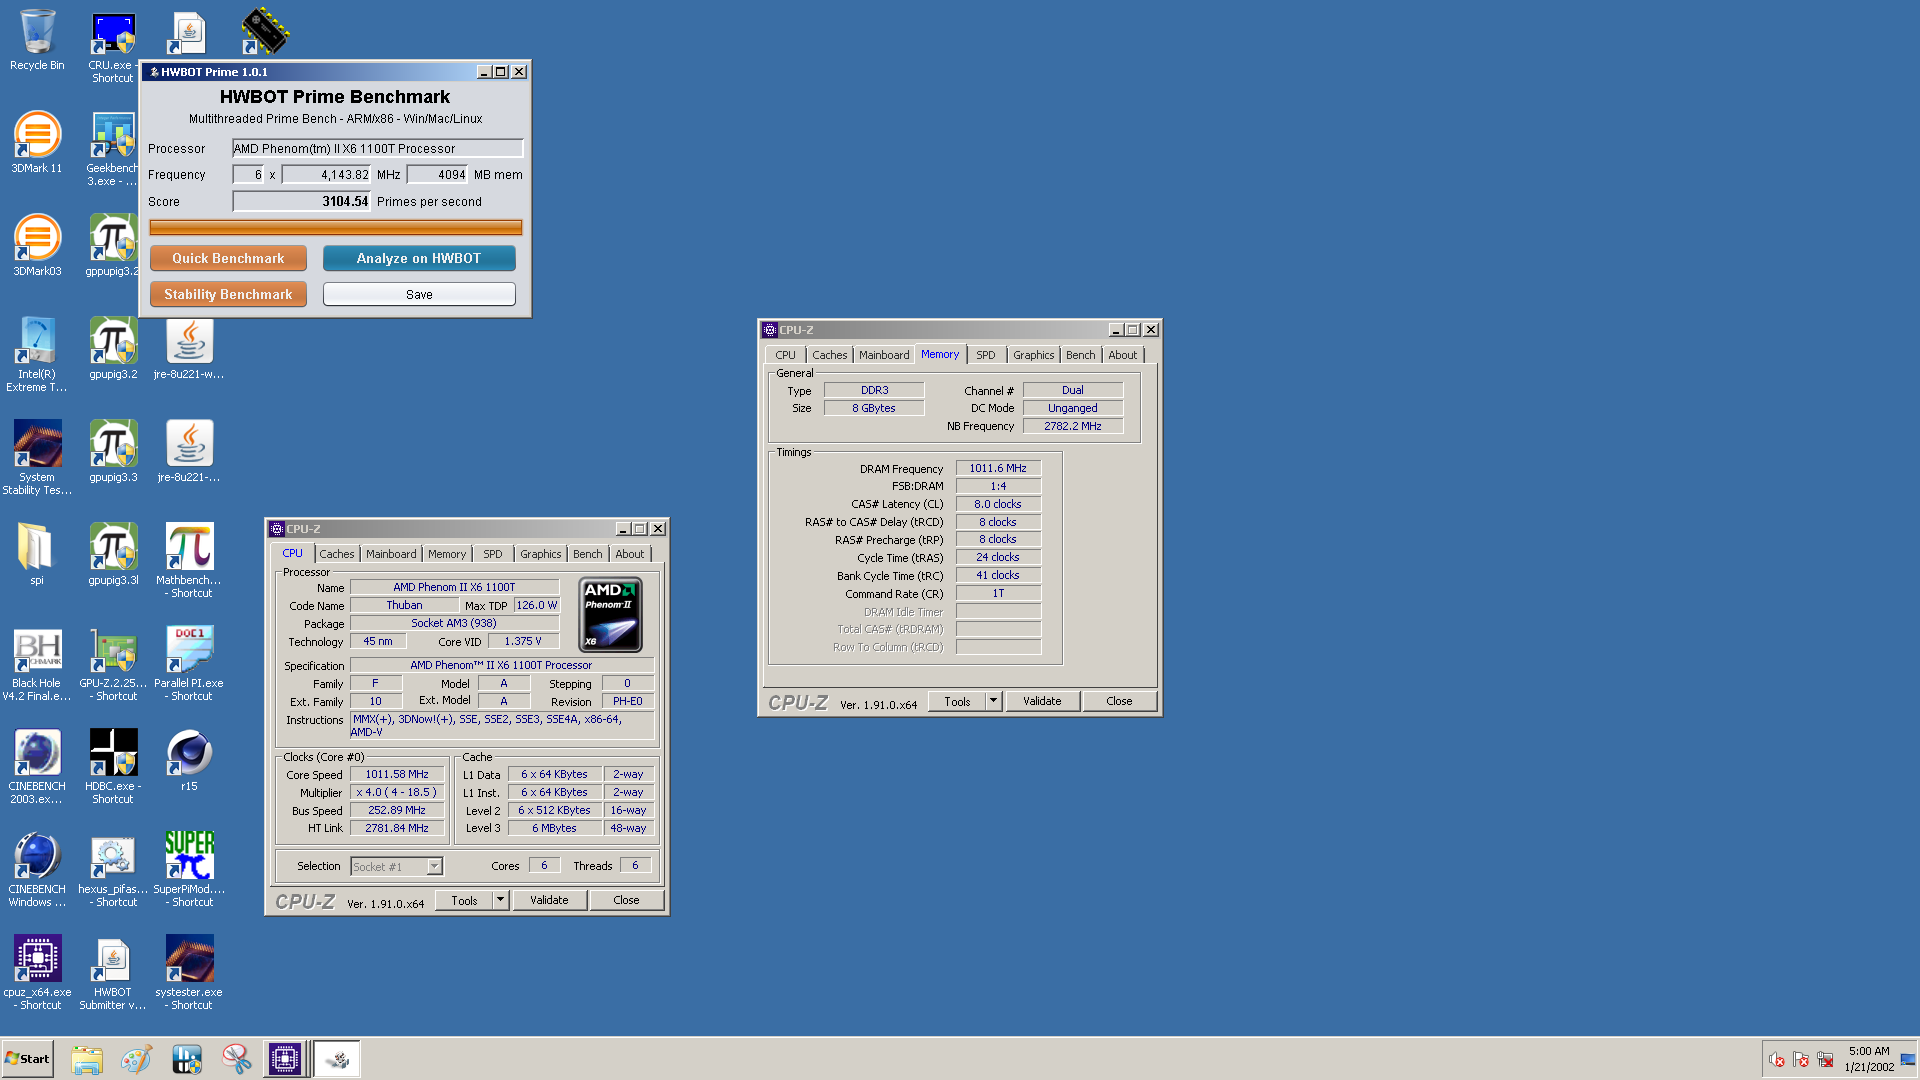This screenshot has width=1920, height=1080.
Task: Expand the Tools dropdown arrow in CPU-Z memory window
Action: tap(993, 701)
